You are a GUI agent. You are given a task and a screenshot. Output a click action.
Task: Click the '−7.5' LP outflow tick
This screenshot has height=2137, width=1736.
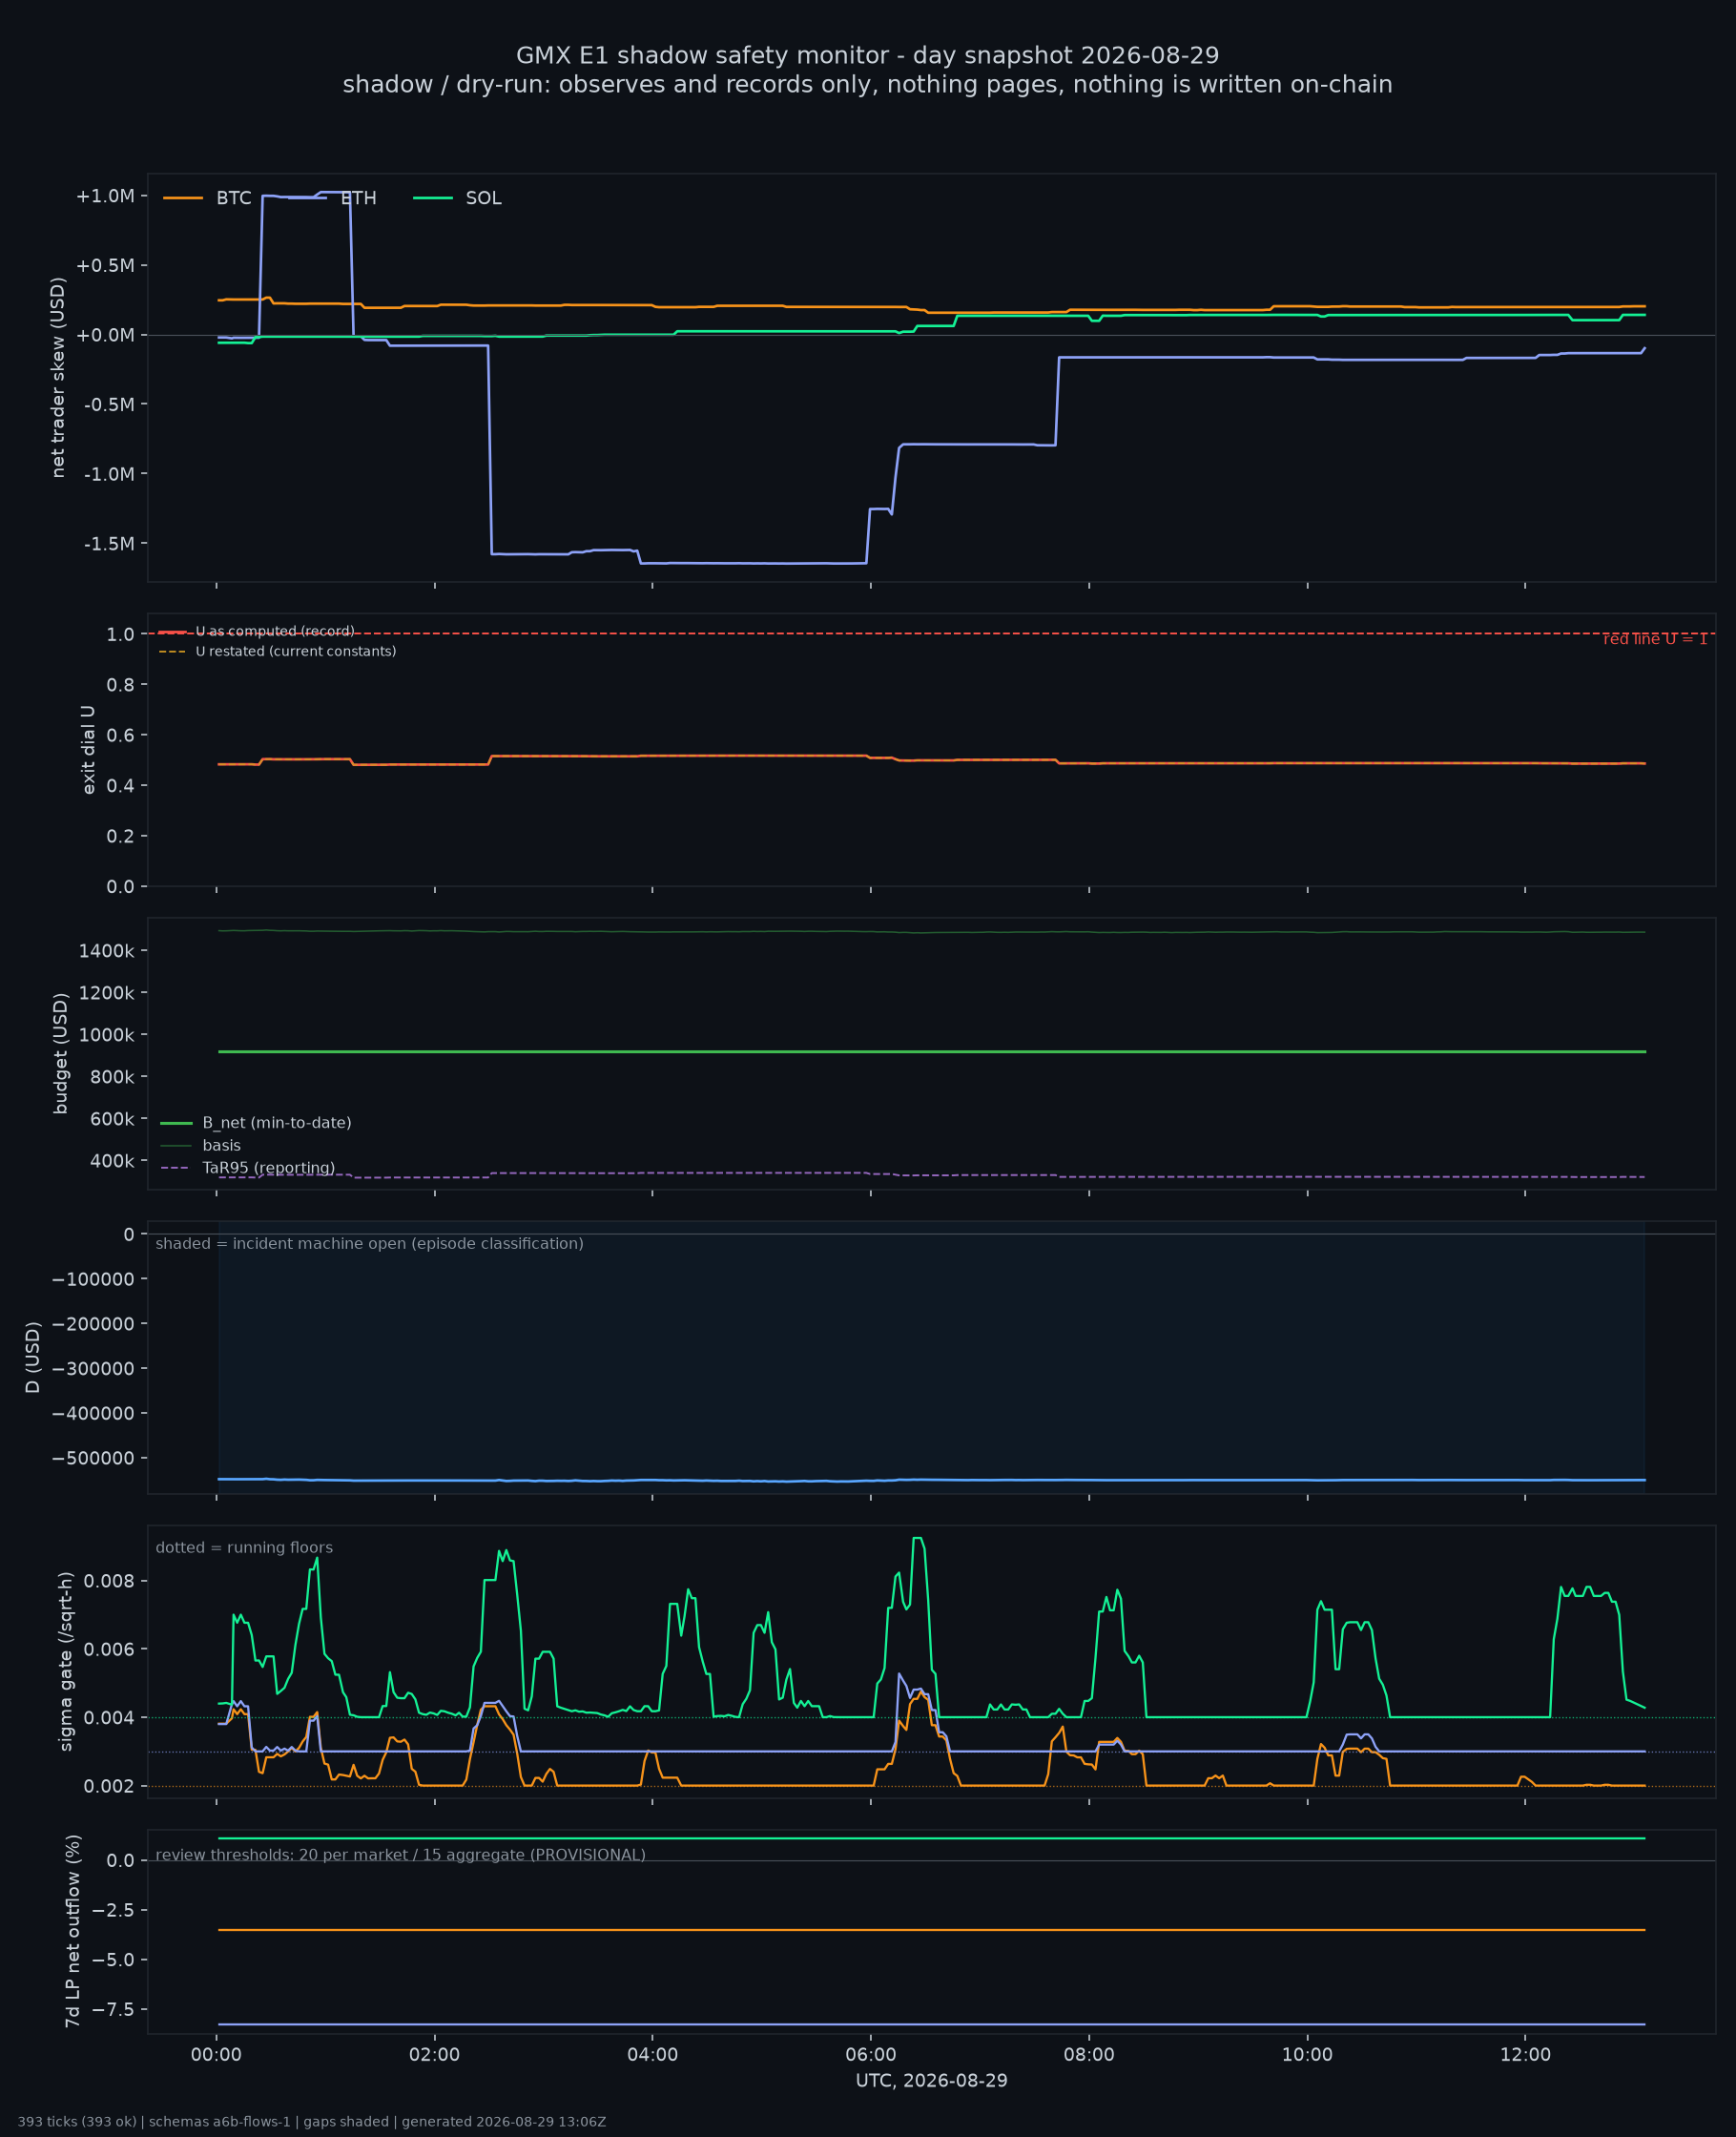click(112, 2009)
